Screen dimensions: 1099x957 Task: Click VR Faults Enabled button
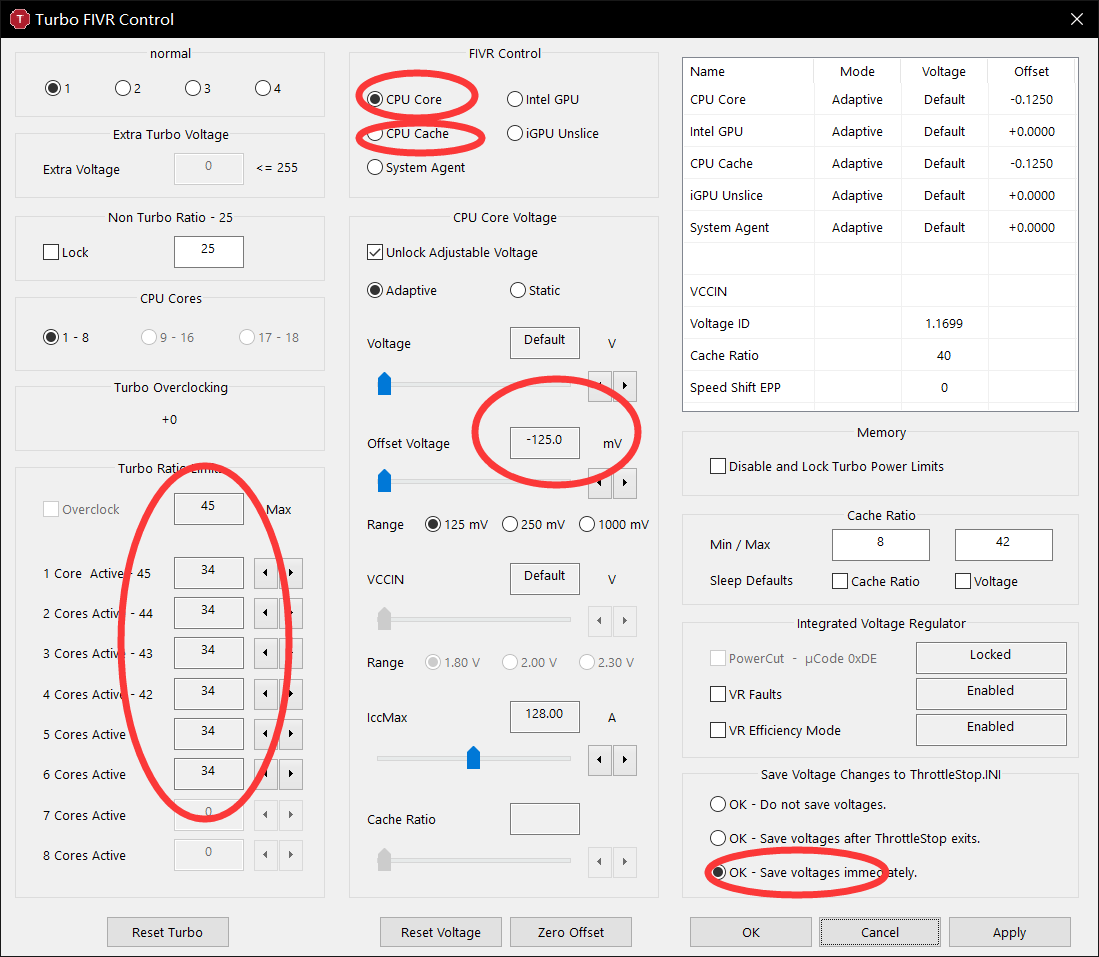[x=991, y=693]
